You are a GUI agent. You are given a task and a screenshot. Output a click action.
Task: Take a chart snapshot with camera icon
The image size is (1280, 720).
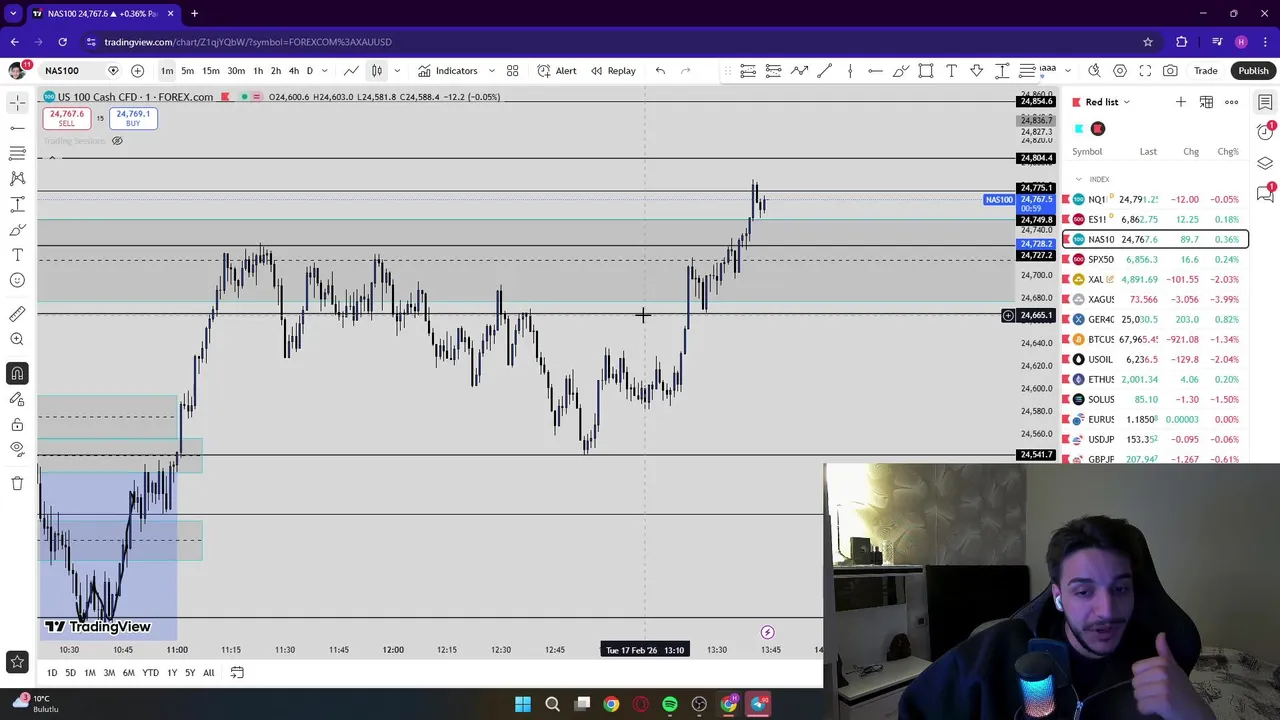[x=1170, y=71]
